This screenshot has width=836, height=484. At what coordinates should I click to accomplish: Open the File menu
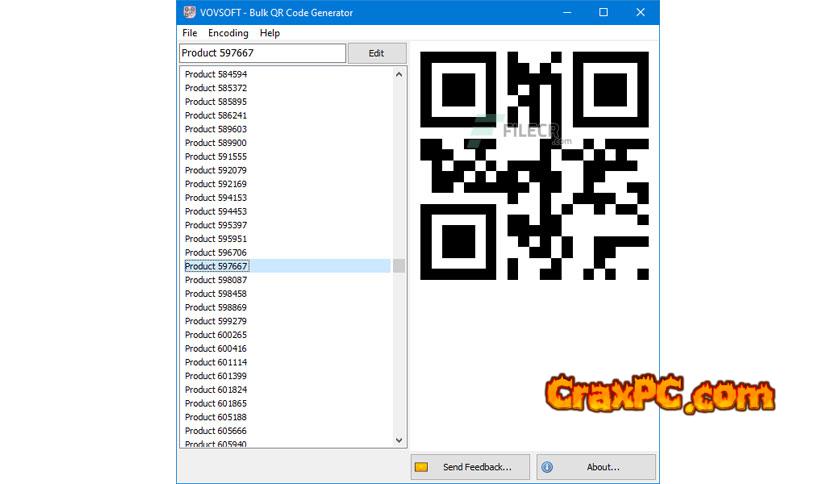[x=190, y=33]
